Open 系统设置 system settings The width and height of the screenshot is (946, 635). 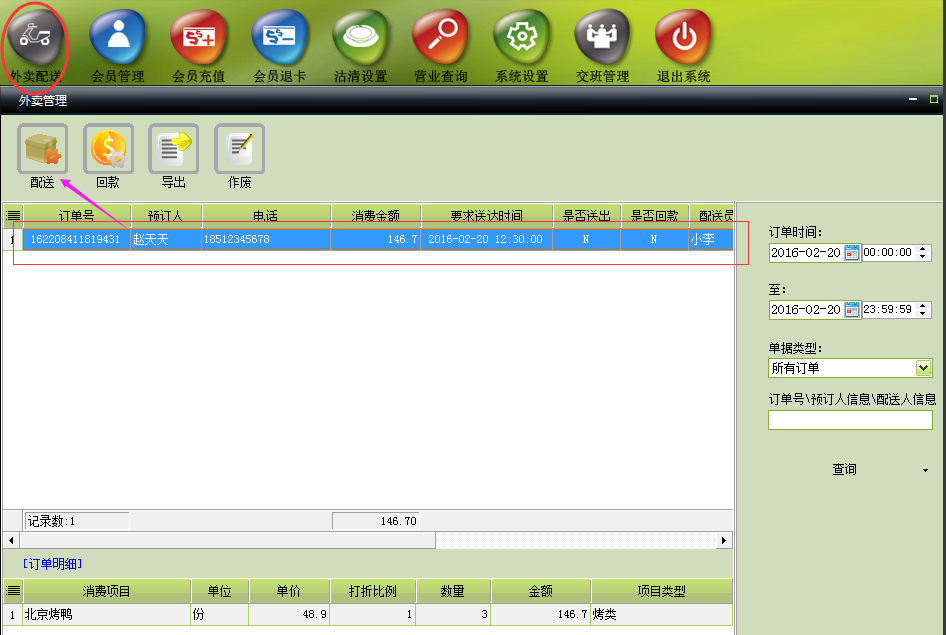522,46
